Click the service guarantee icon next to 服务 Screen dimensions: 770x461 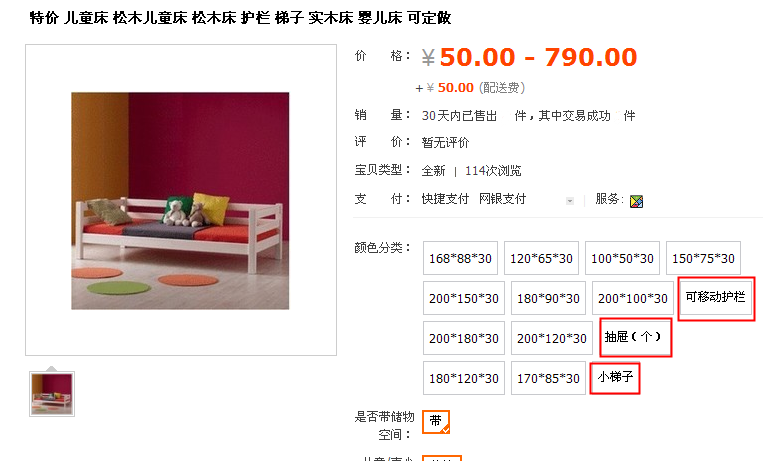click(636, 201)
